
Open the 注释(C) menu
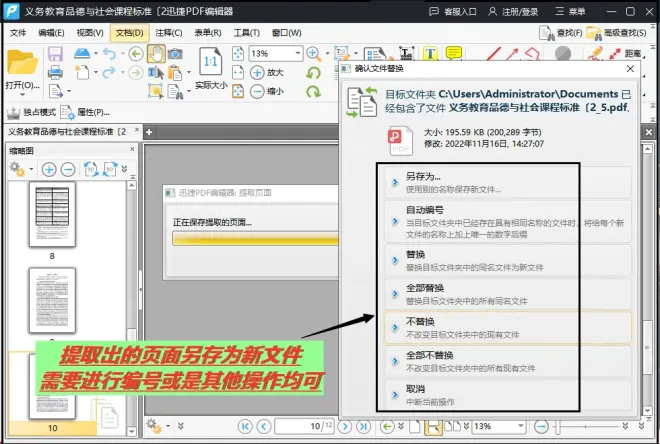168,33
